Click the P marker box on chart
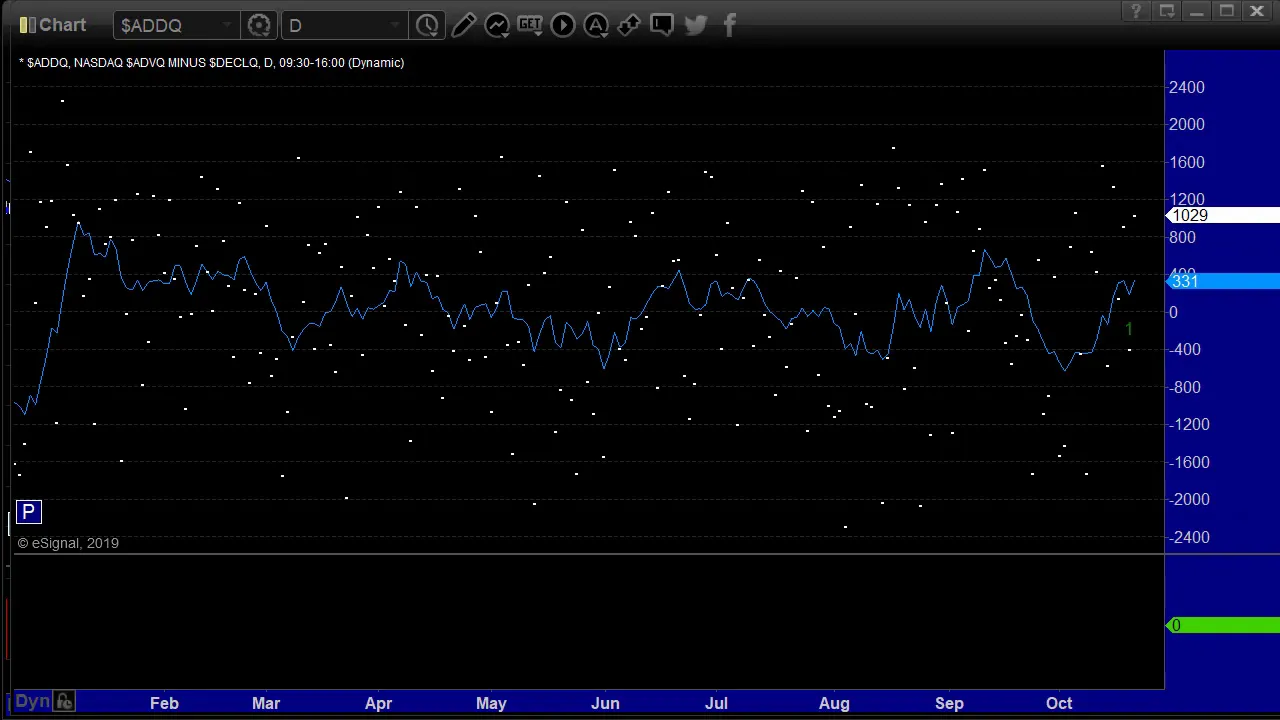 click(28, 513)
